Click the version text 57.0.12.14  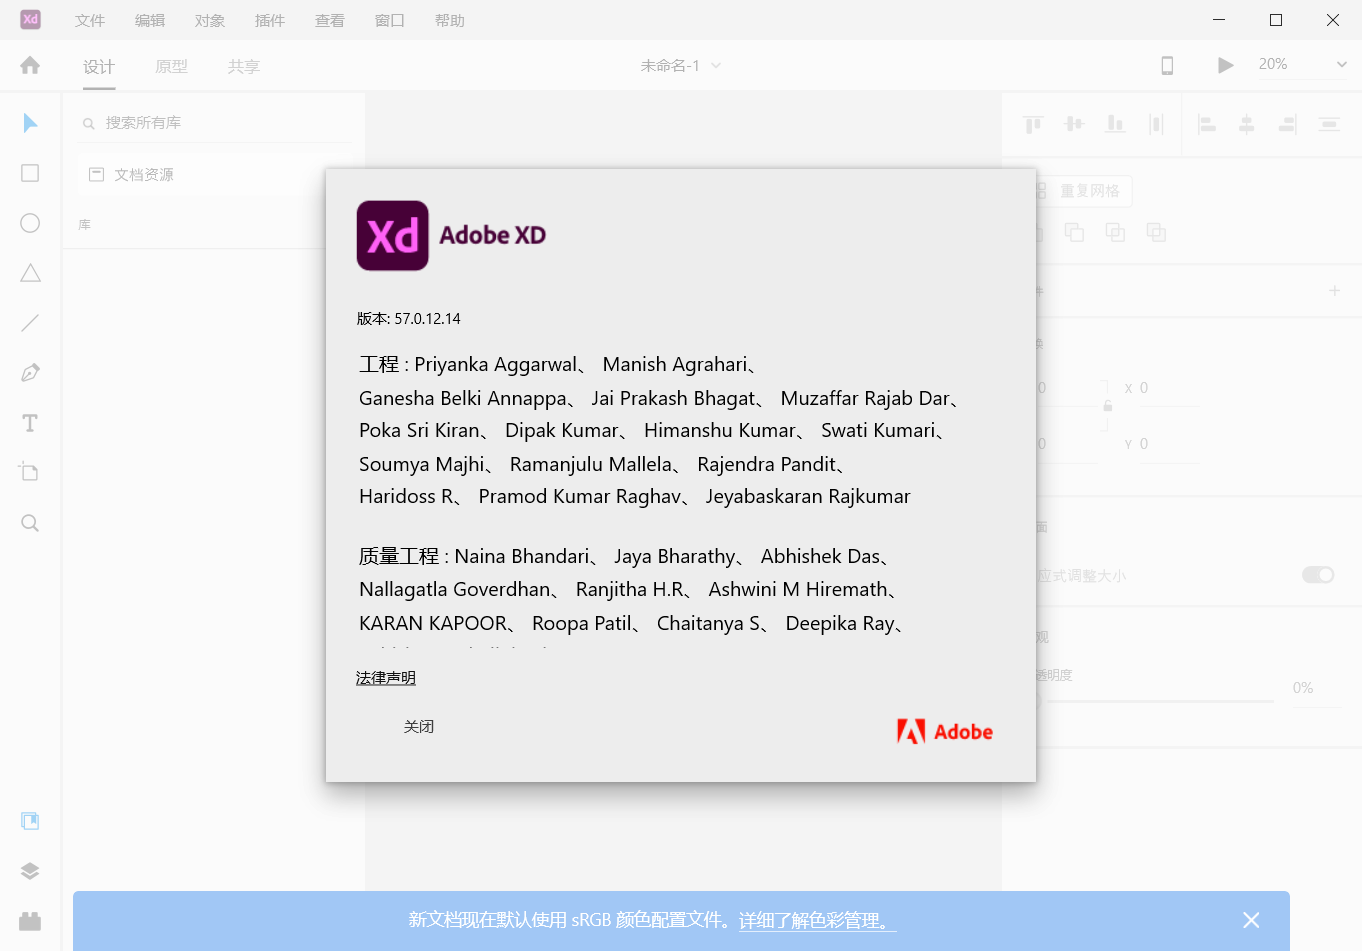point(427,319)
